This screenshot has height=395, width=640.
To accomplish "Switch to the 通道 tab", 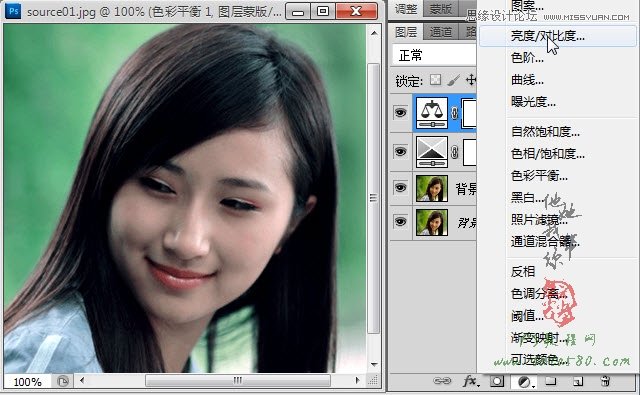I will click(440, 32).
